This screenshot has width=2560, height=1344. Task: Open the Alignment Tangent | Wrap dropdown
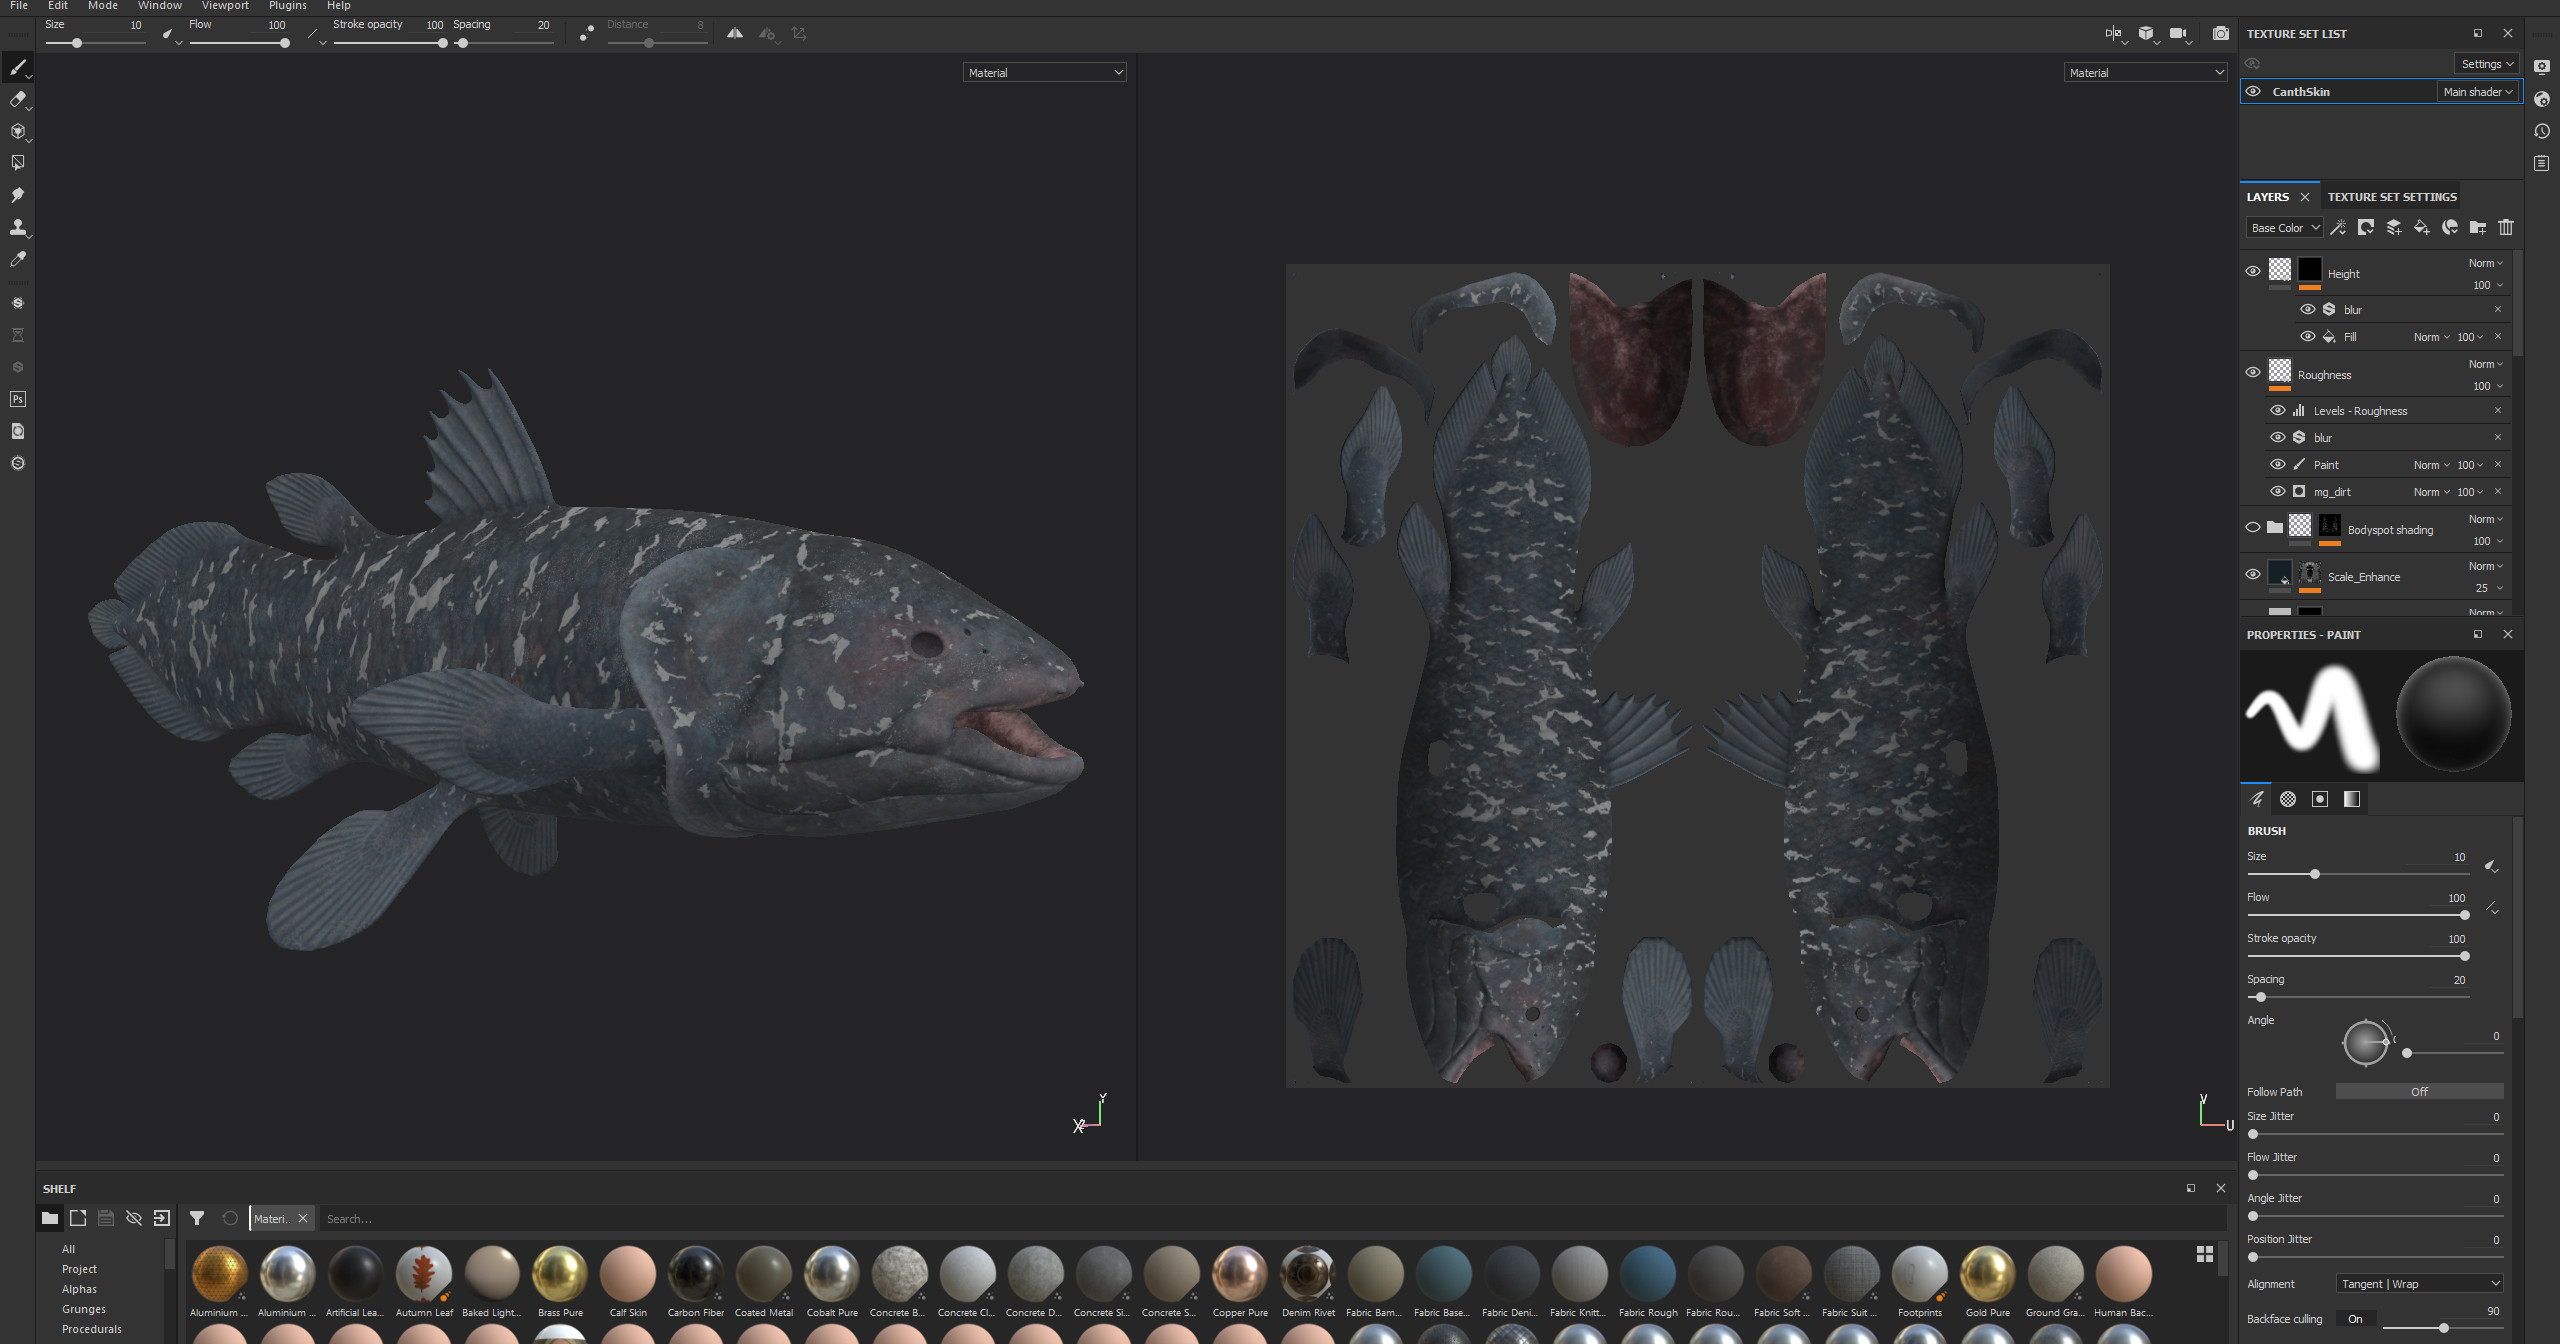[2419, 1284]
